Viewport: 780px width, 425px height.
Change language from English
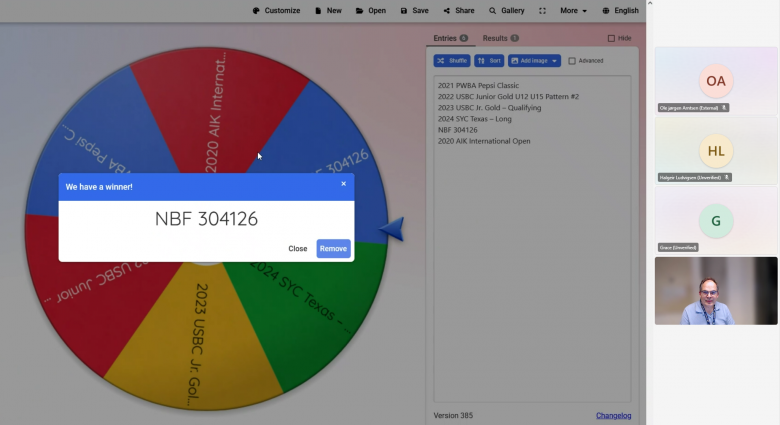[620, 10]
